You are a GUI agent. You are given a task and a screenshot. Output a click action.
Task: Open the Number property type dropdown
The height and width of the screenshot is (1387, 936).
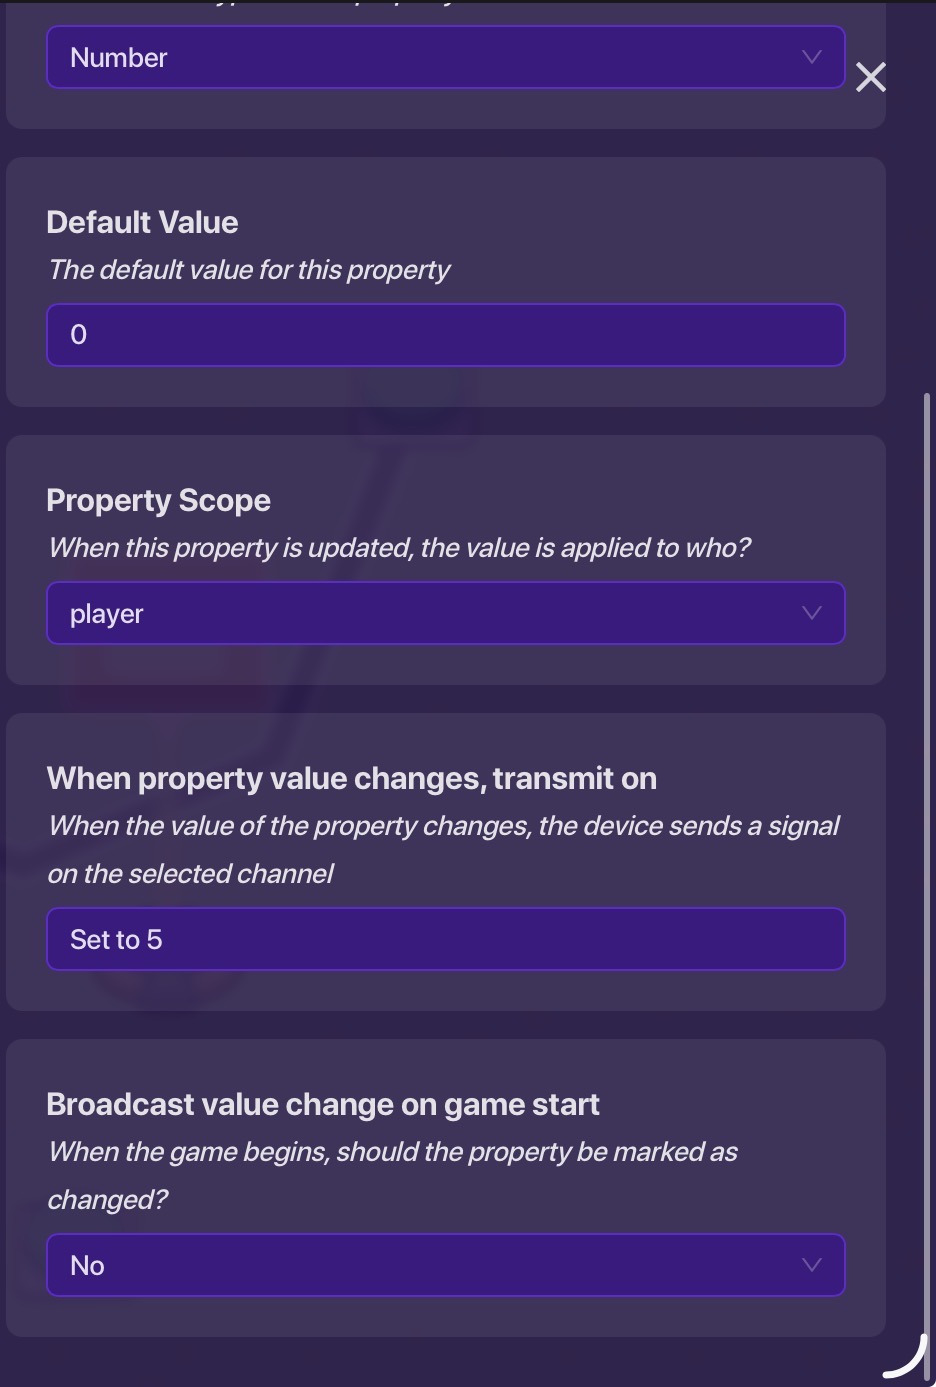pos(445,58)
